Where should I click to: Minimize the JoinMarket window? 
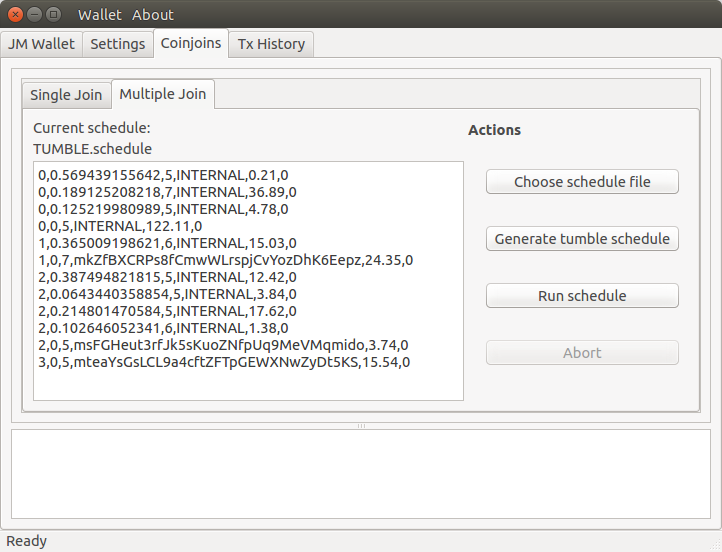pyautogui.click(x=34, y=14)
